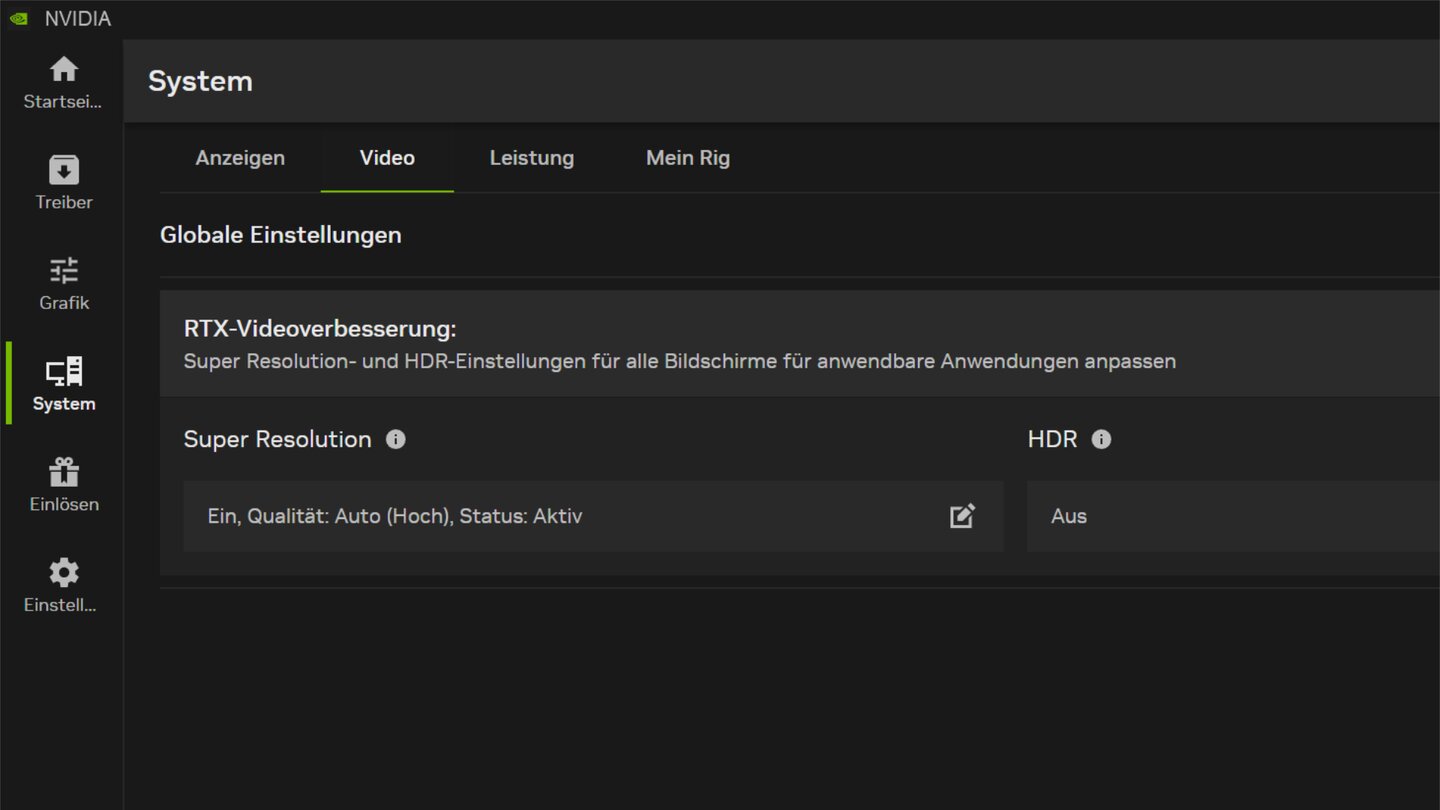Screen dimensions: 1440x810
Task: Open the Einlösen gift icon
Action: 64,472
